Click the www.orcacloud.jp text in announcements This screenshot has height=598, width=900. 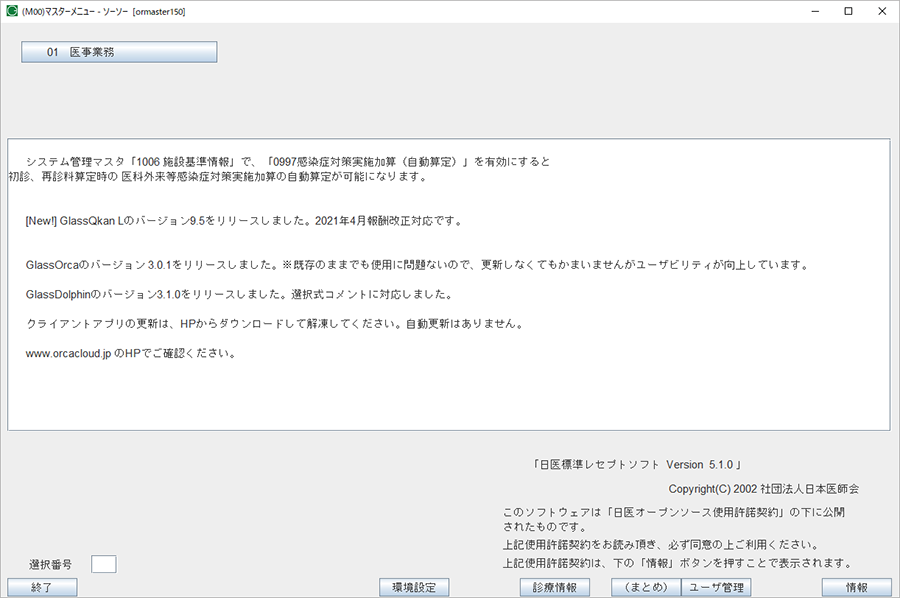(67, 354)
